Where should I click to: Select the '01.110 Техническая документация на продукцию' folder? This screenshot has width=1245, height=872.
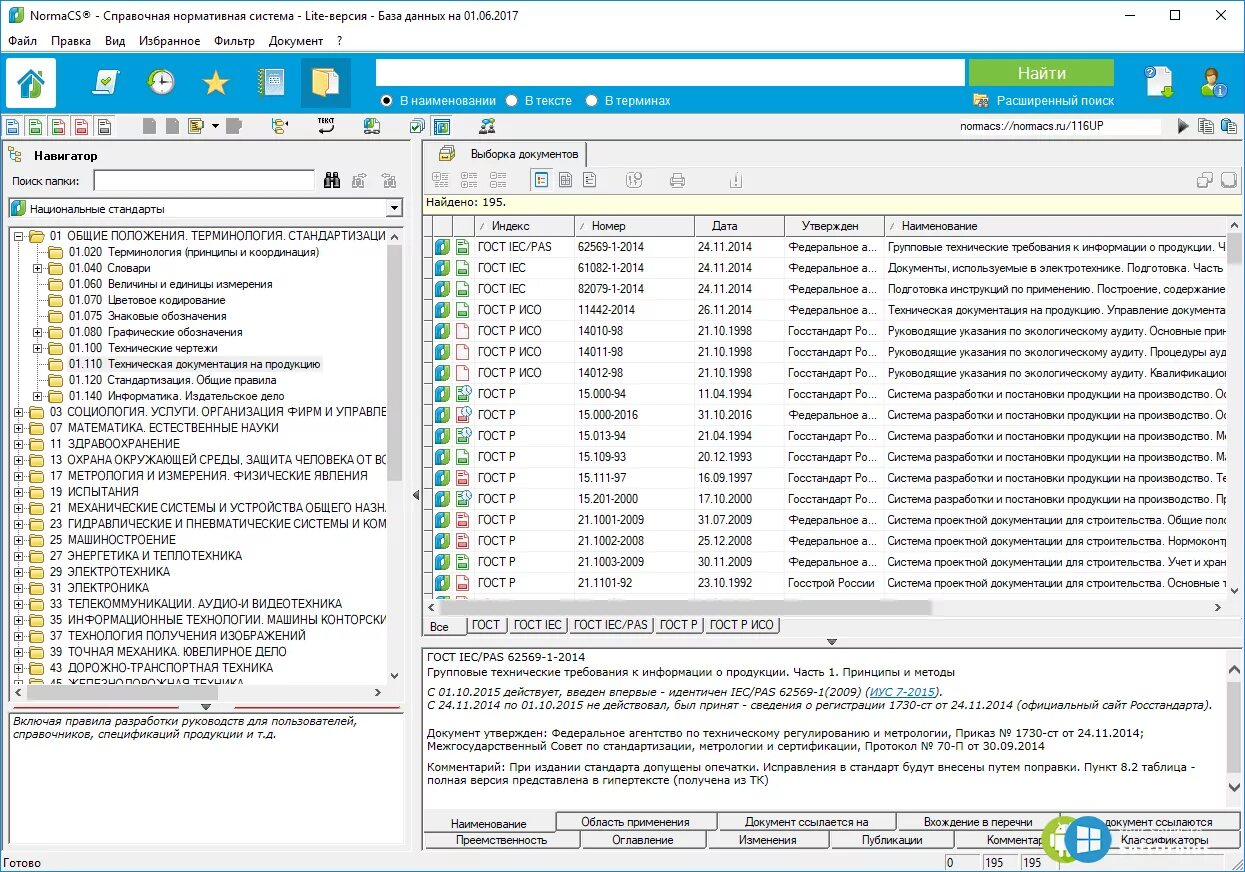194,364
